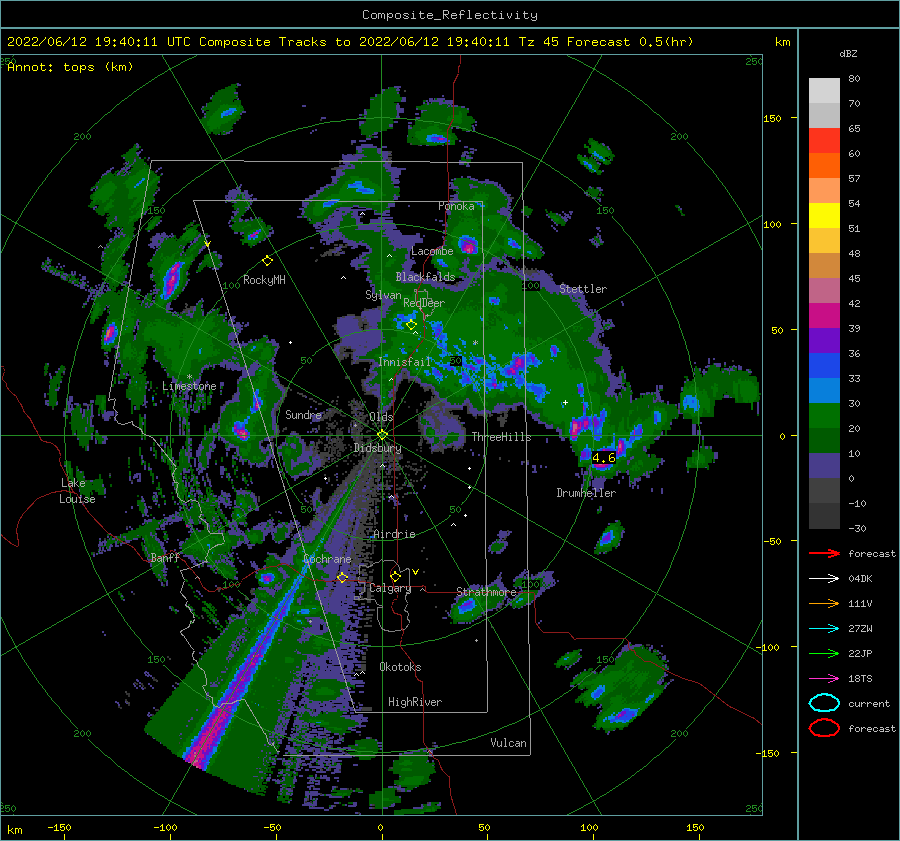This screenshot has width=900, height=841.
Task: Click the Vulcan town label
Action: 508,743
